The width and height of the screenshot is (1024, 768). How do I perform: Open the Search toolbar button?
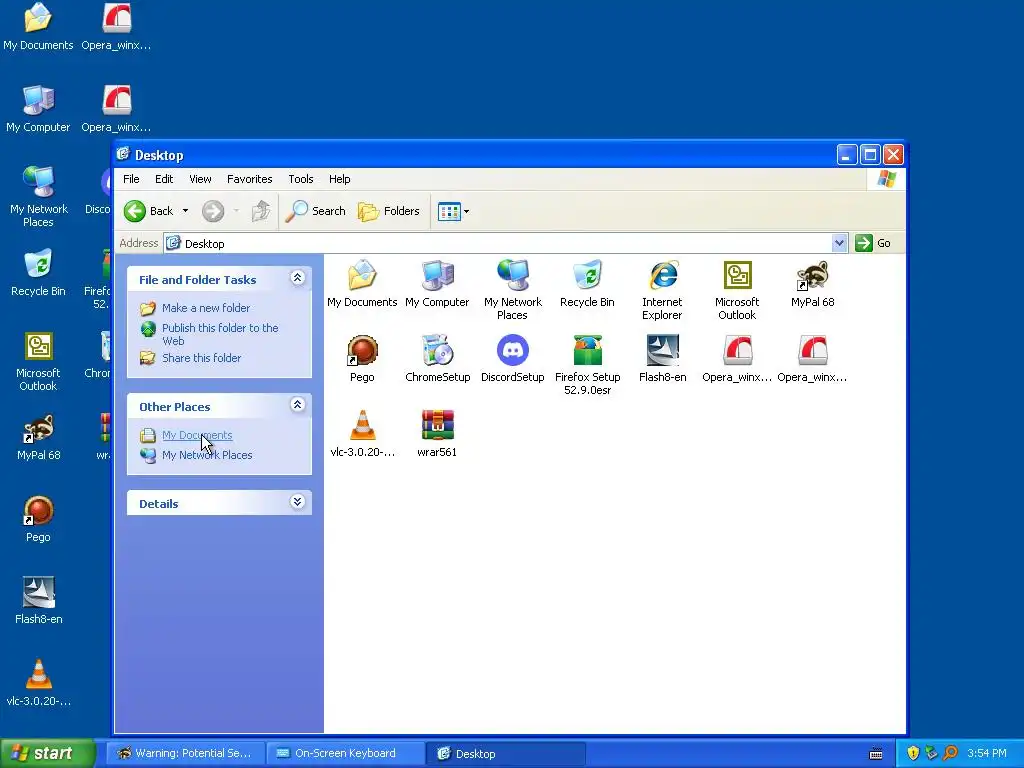click(x=316, y=211)
